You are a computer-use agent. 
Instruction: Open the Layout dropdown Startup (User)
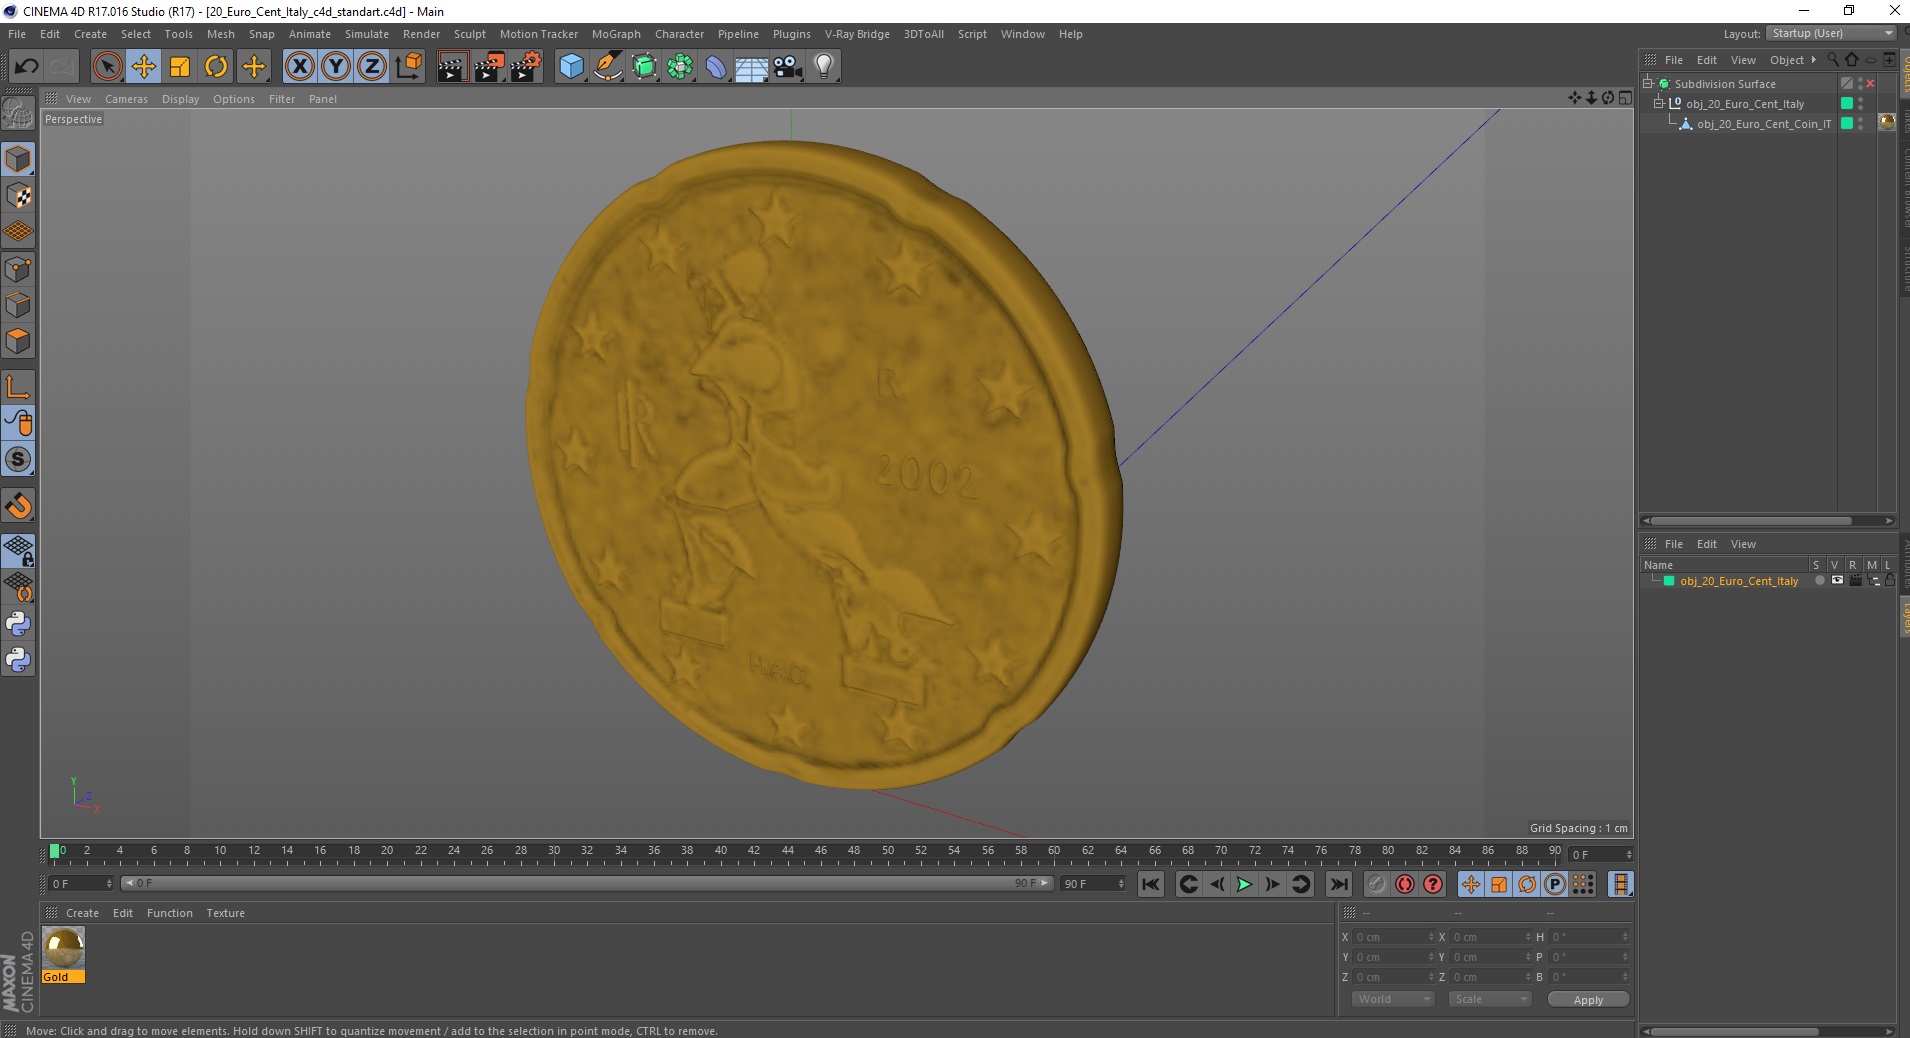[x=1831, y=33]
